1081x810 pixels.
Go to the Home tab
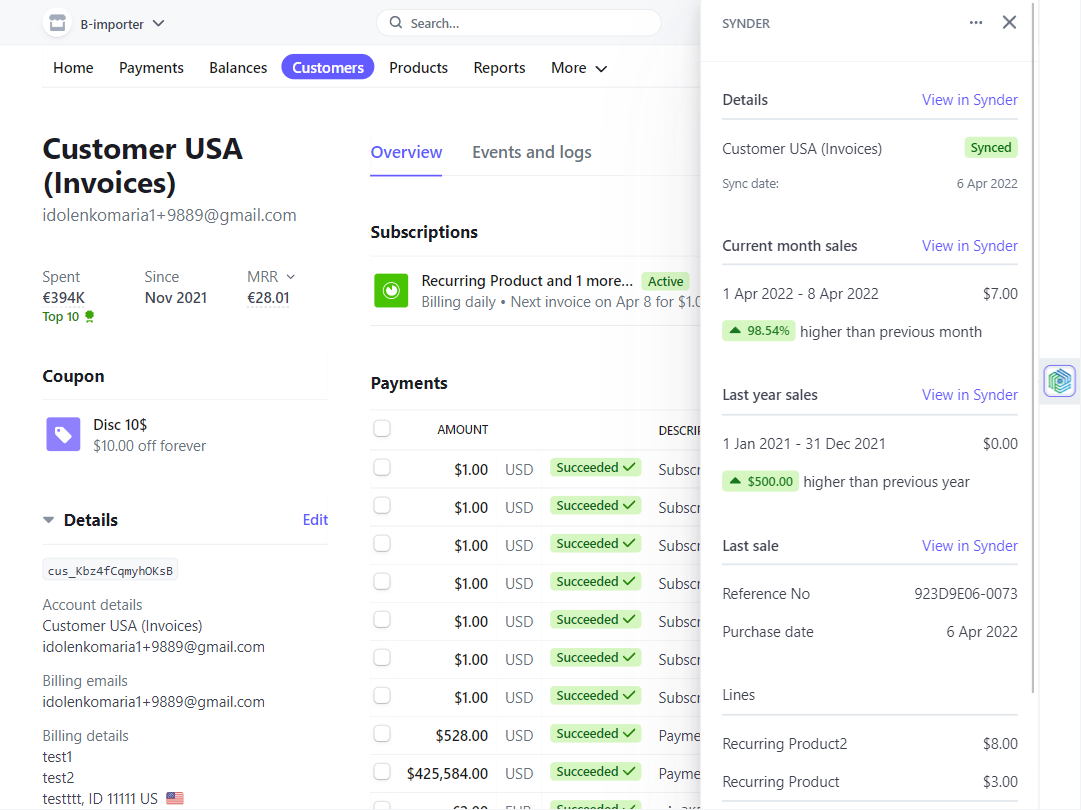pos(73,68)
